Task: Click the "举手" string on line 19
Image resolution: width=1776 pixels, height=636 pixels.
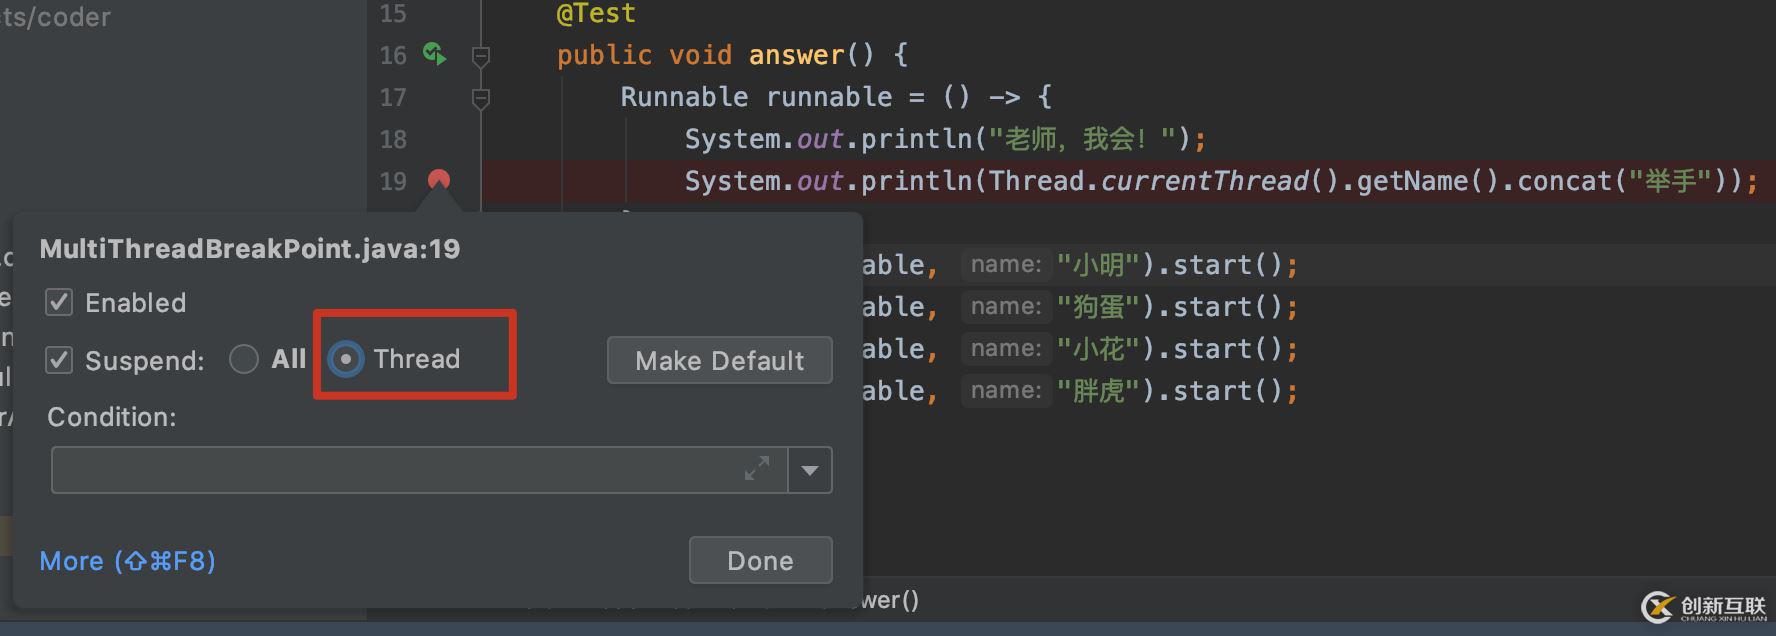Action: (x=1670, y=181)
